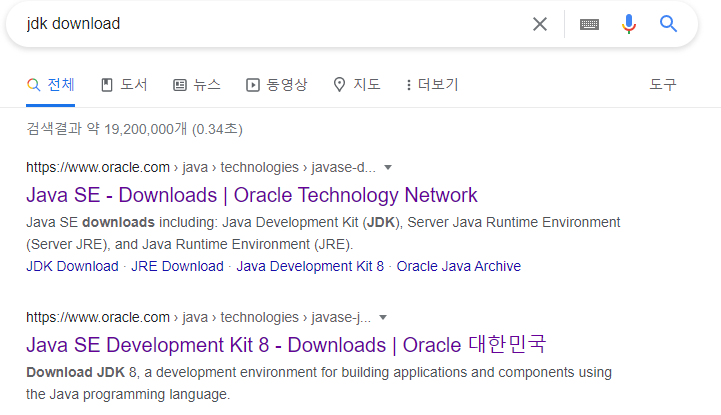The image size is (721, 415).
Task: Switch to the 도서 (Books) tab
Action: point(124,85)
